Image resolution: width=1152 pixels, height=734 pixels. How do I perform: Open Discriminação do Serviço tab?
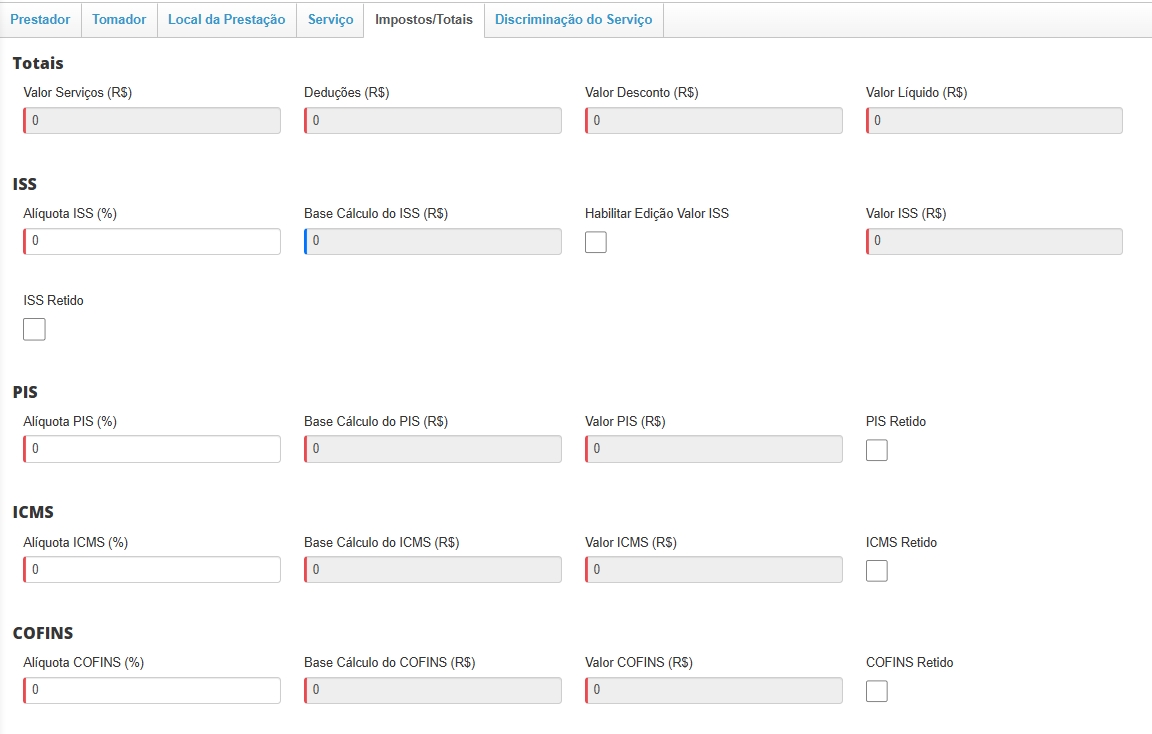coord(573,20)
